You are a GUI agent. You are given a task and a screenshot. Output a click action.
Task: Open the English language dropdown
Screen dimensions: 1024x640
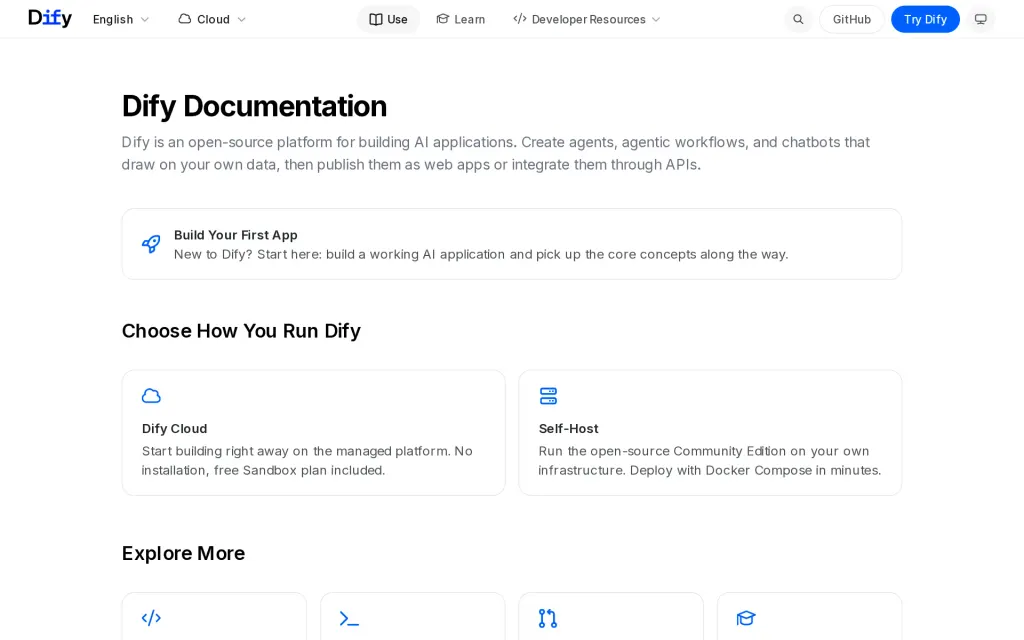click(121, 19)
